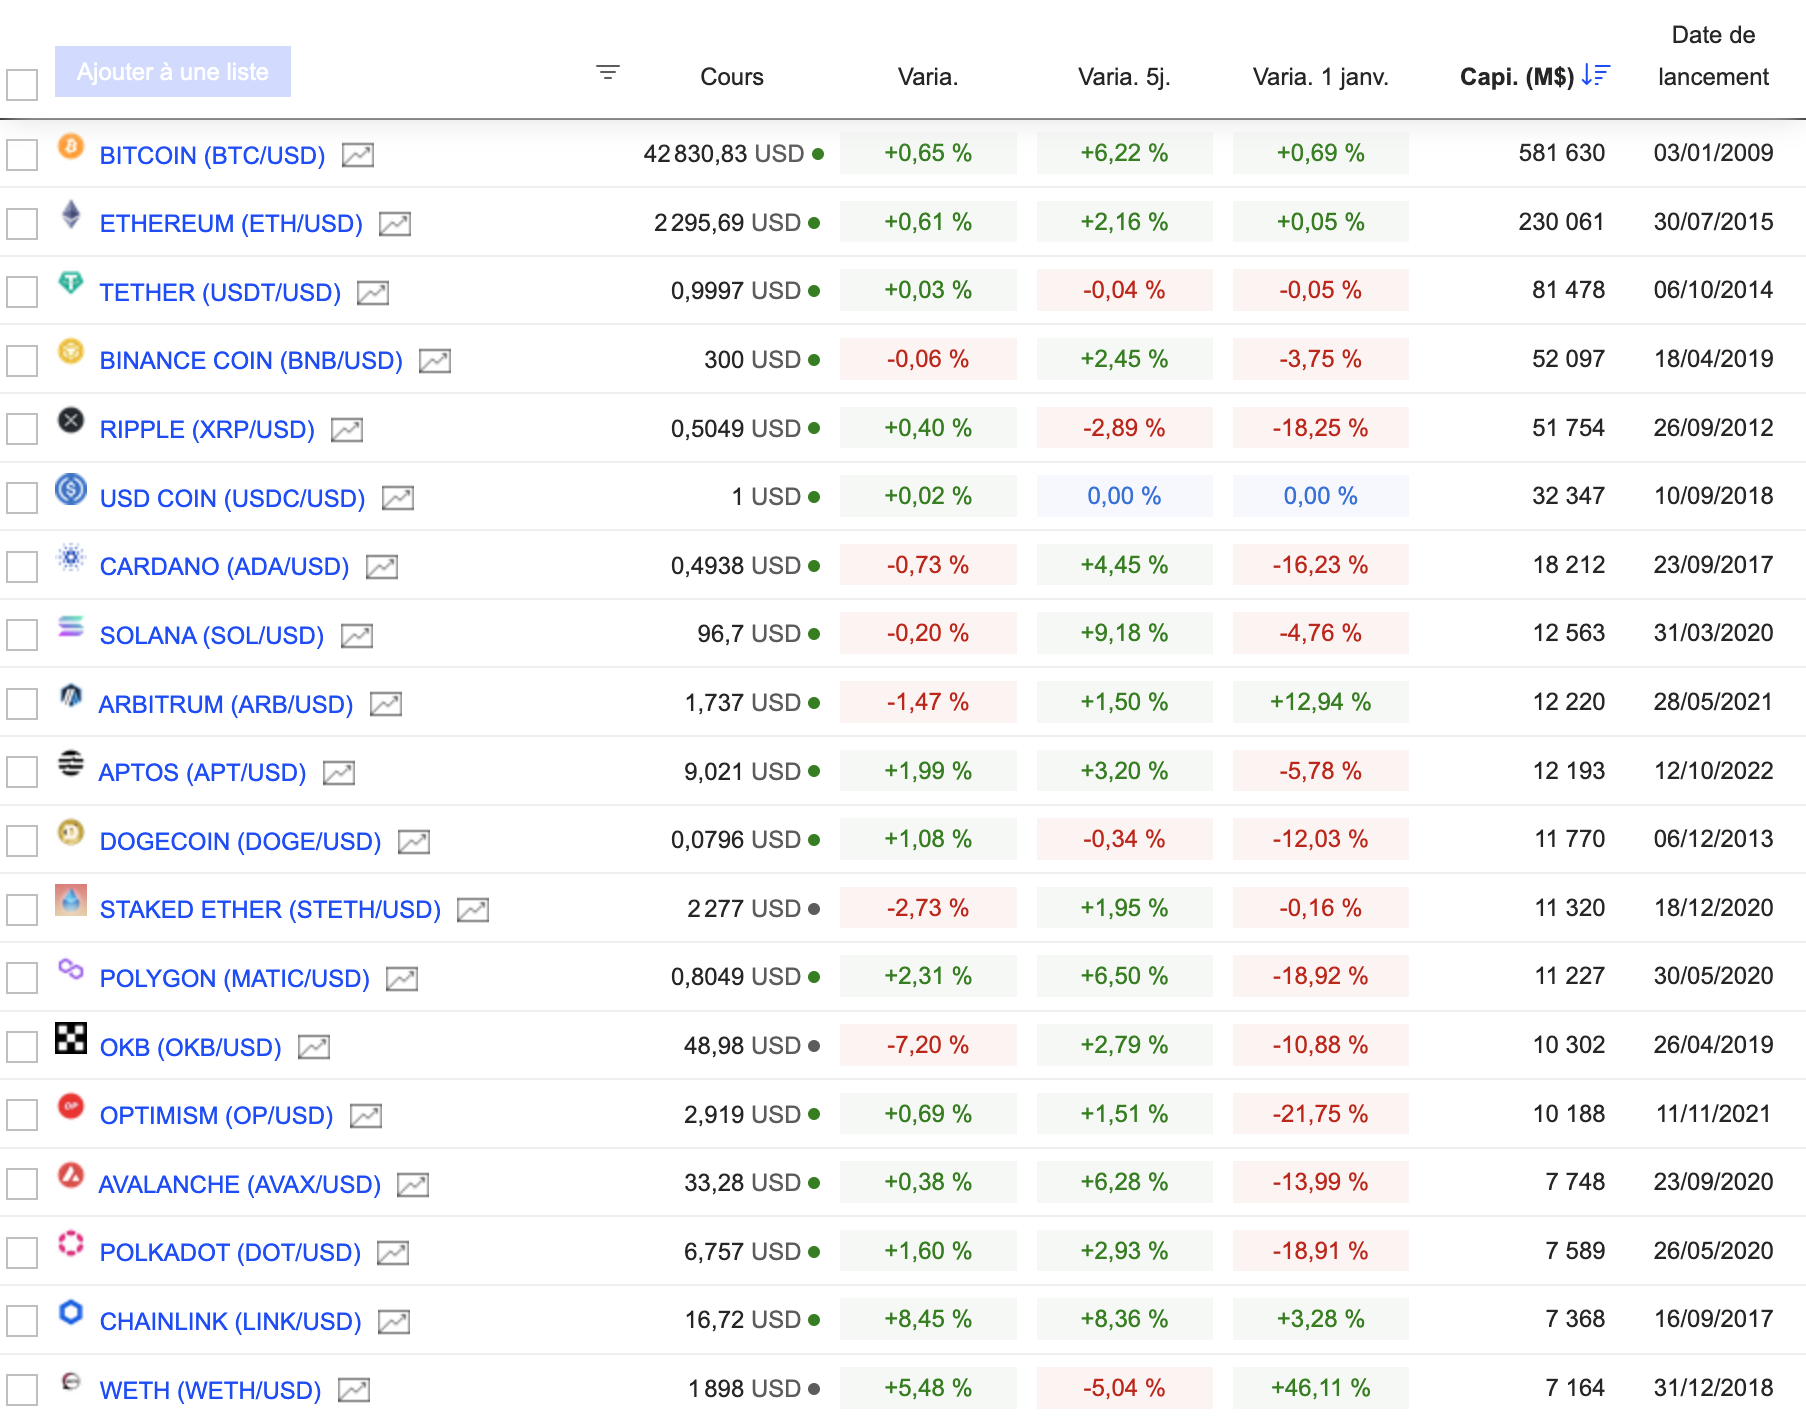Open chart icon next to Polkadot (DOT/USD)

(x=393, y=1253)
